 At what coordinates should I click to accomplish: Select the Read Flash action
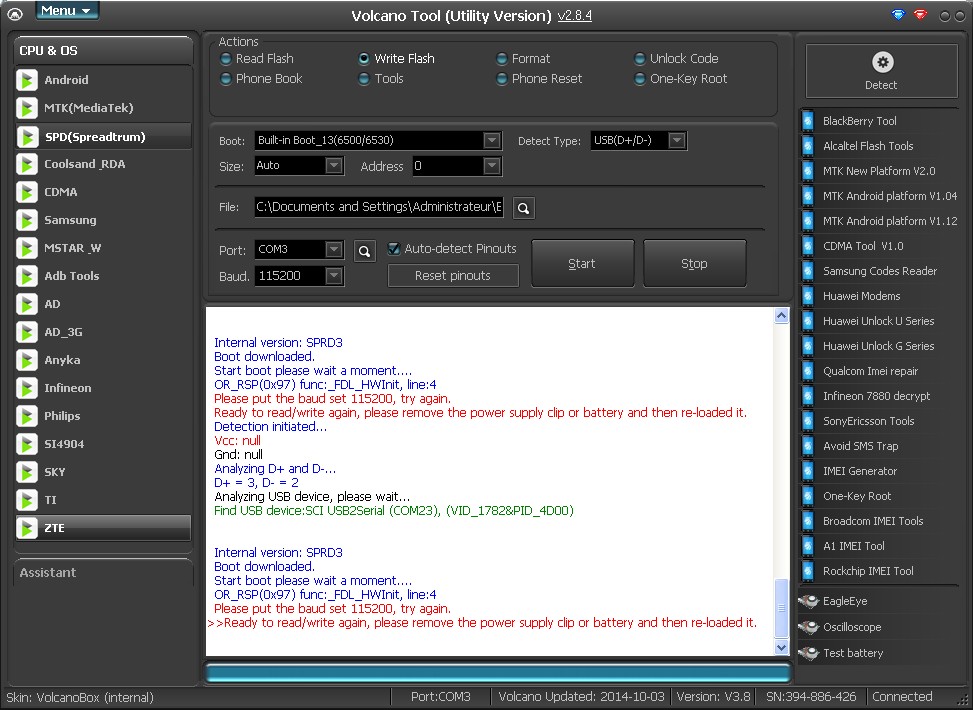257,59
